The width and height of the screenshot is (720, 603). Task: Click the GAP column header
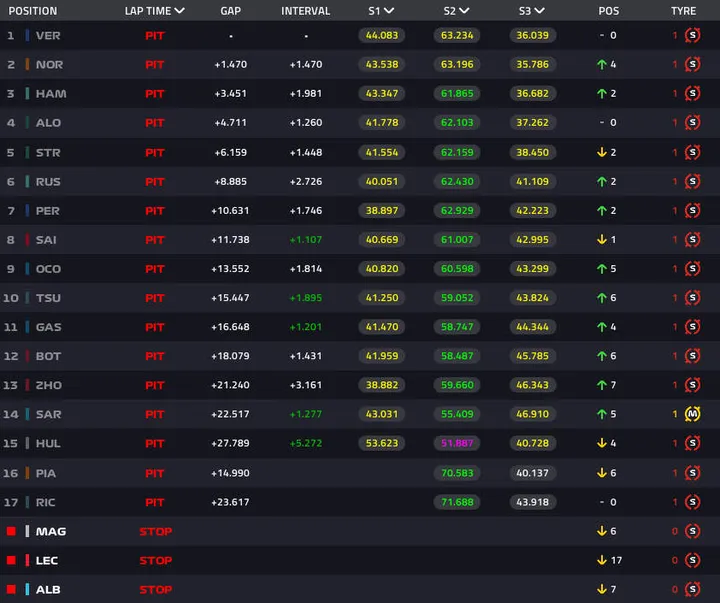[x=231, y=11]
